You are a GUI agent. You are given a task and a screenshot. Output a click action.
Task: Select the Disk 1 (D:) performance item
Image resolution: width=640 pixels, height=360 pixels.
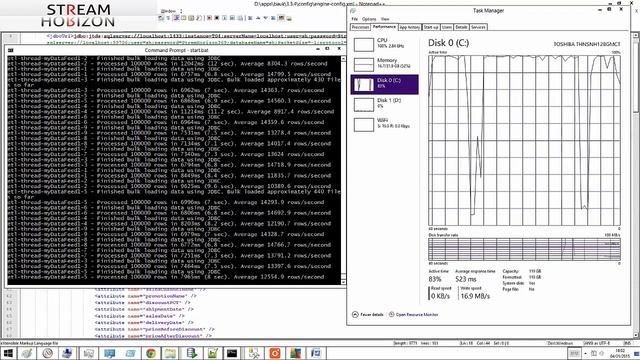pyautogui.click(x=384, y=104)
